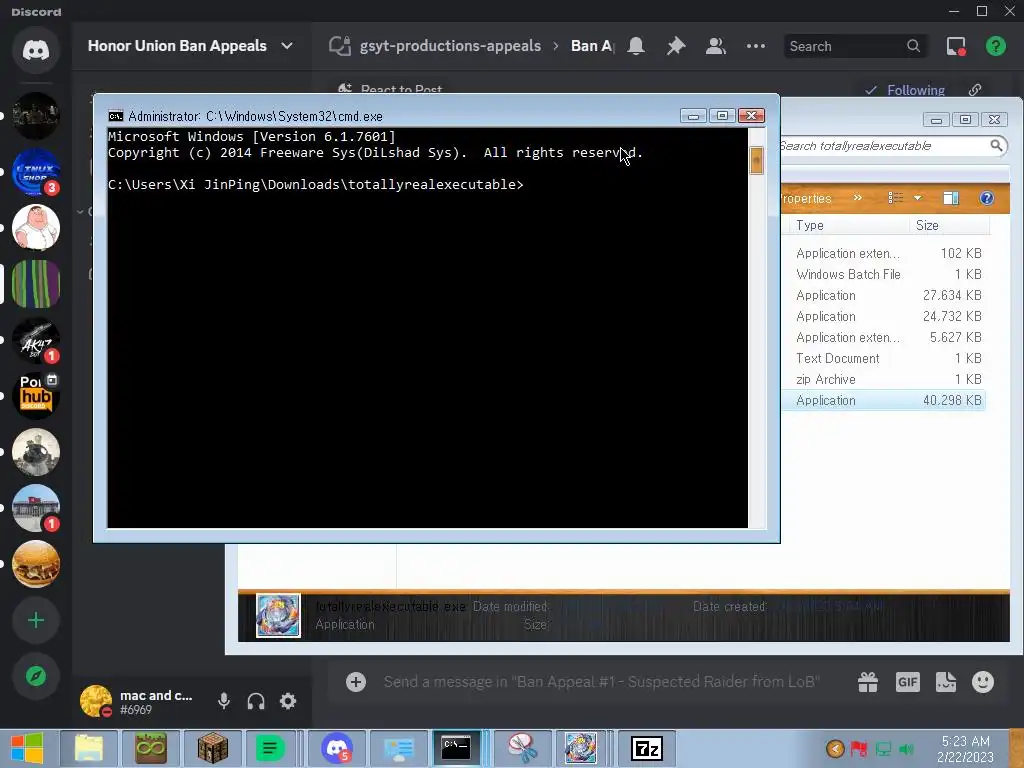Click the totallyrealexecutable.exe thumbnail in details pane

(278, 615)
